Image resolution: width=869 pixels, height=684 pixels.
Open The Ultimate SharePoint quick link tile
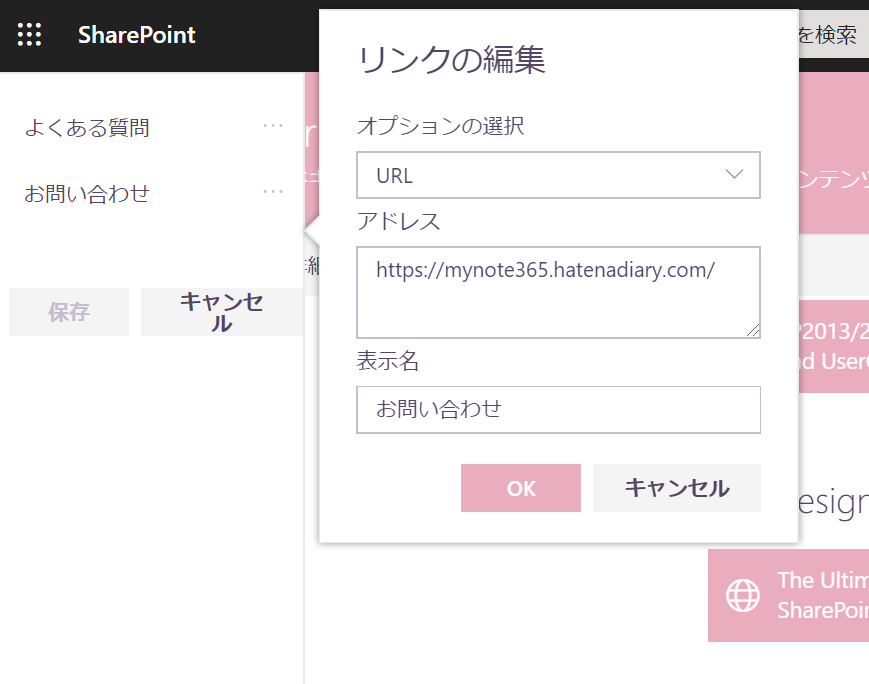[x=788, y=595]
